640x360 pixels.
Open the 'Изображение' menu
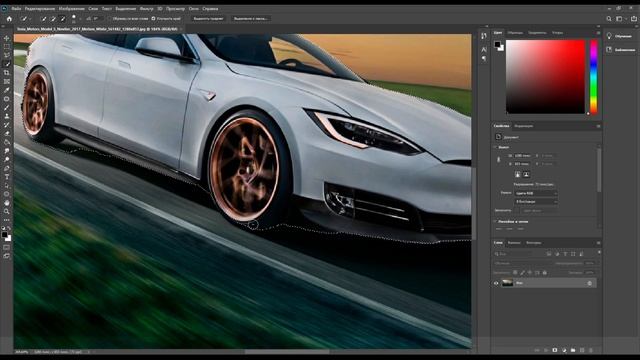pos(72,9)
